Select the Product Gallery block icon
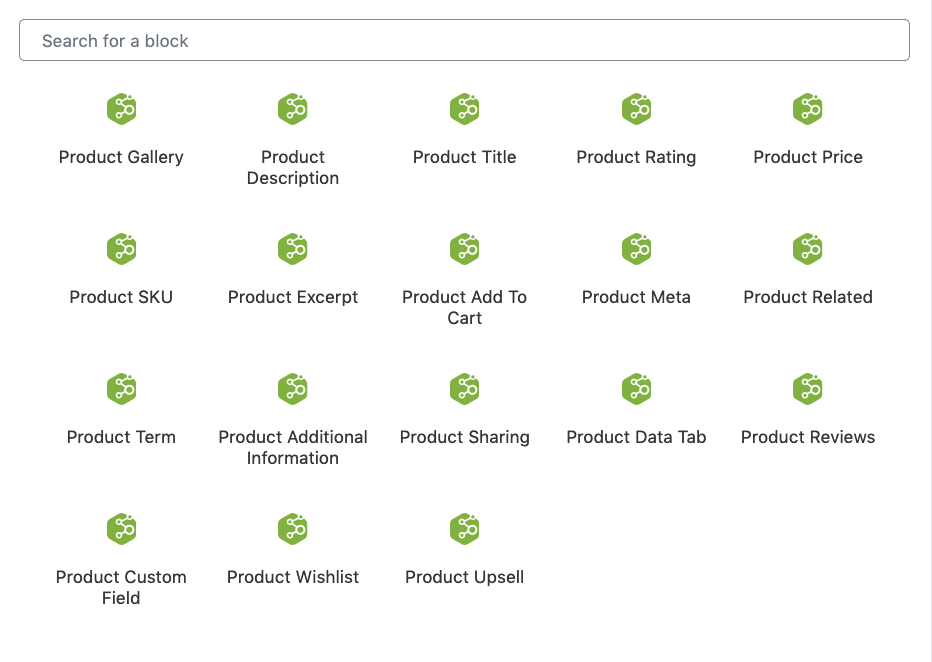Image resolution: width=932 pixels, height=662 pixels. tap(121, 109)
